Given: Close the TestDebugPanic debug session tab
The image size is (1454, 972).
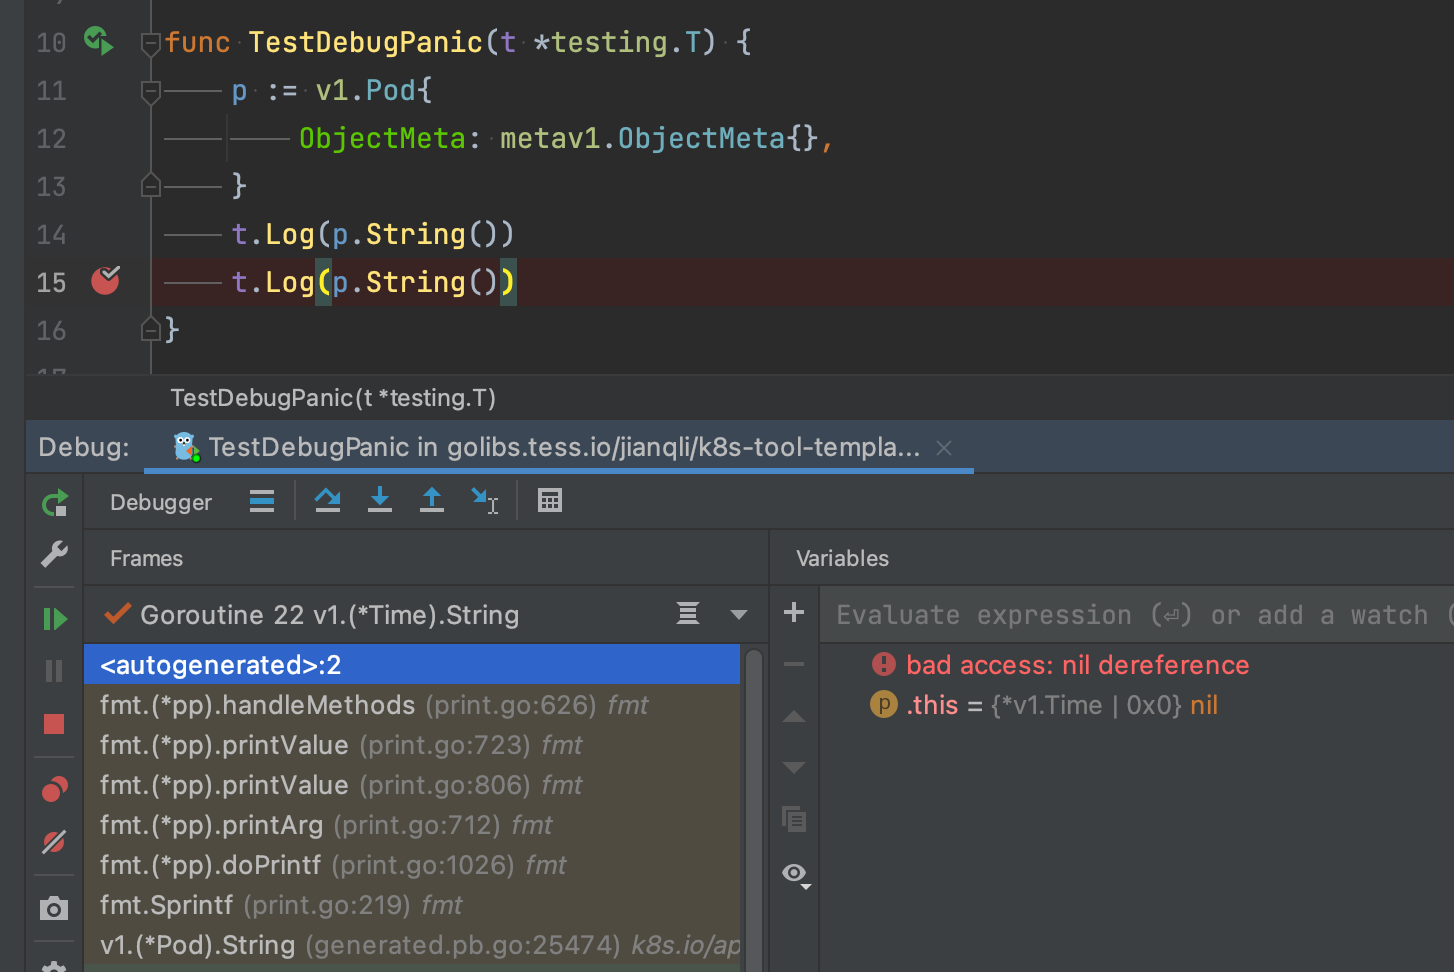Looking at the screenshot, I should (x=943, y=448).
